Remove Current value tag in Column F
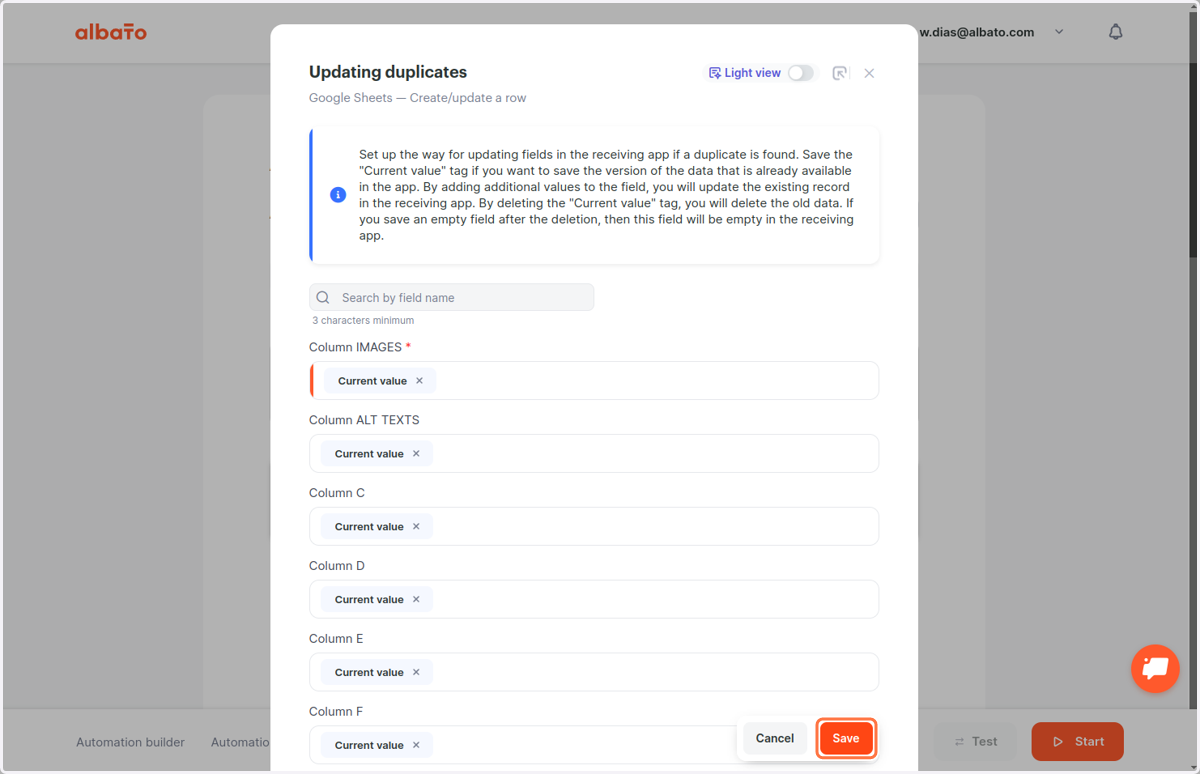The image size is (1200, 774). click(416, 745)
